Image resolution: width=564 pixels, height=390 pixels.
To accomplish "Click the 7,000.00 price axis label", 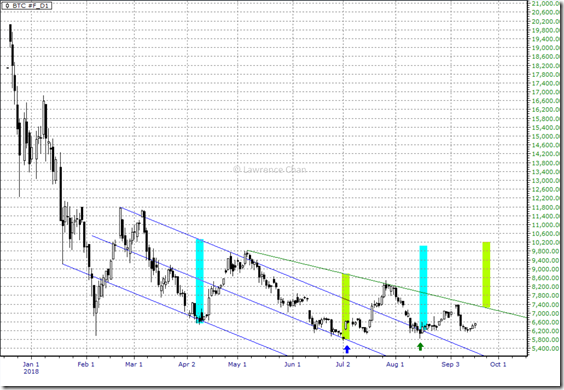I will 546,313.
